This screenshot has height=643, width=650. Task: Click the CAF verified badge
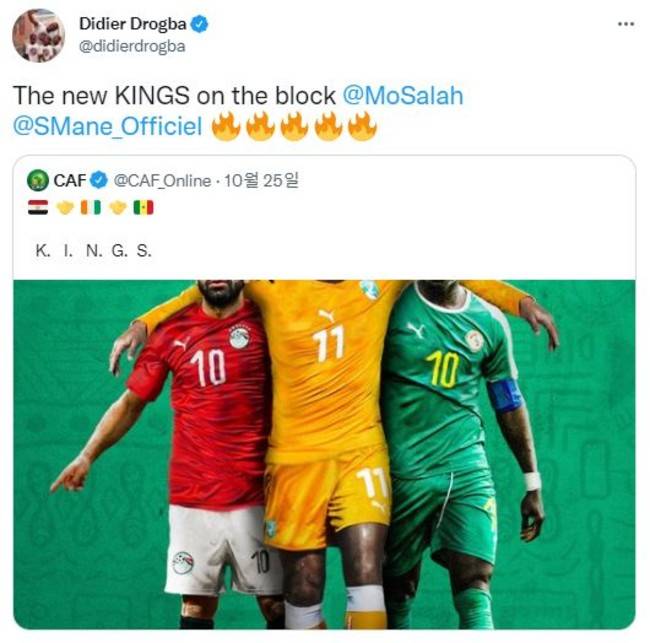99,180
